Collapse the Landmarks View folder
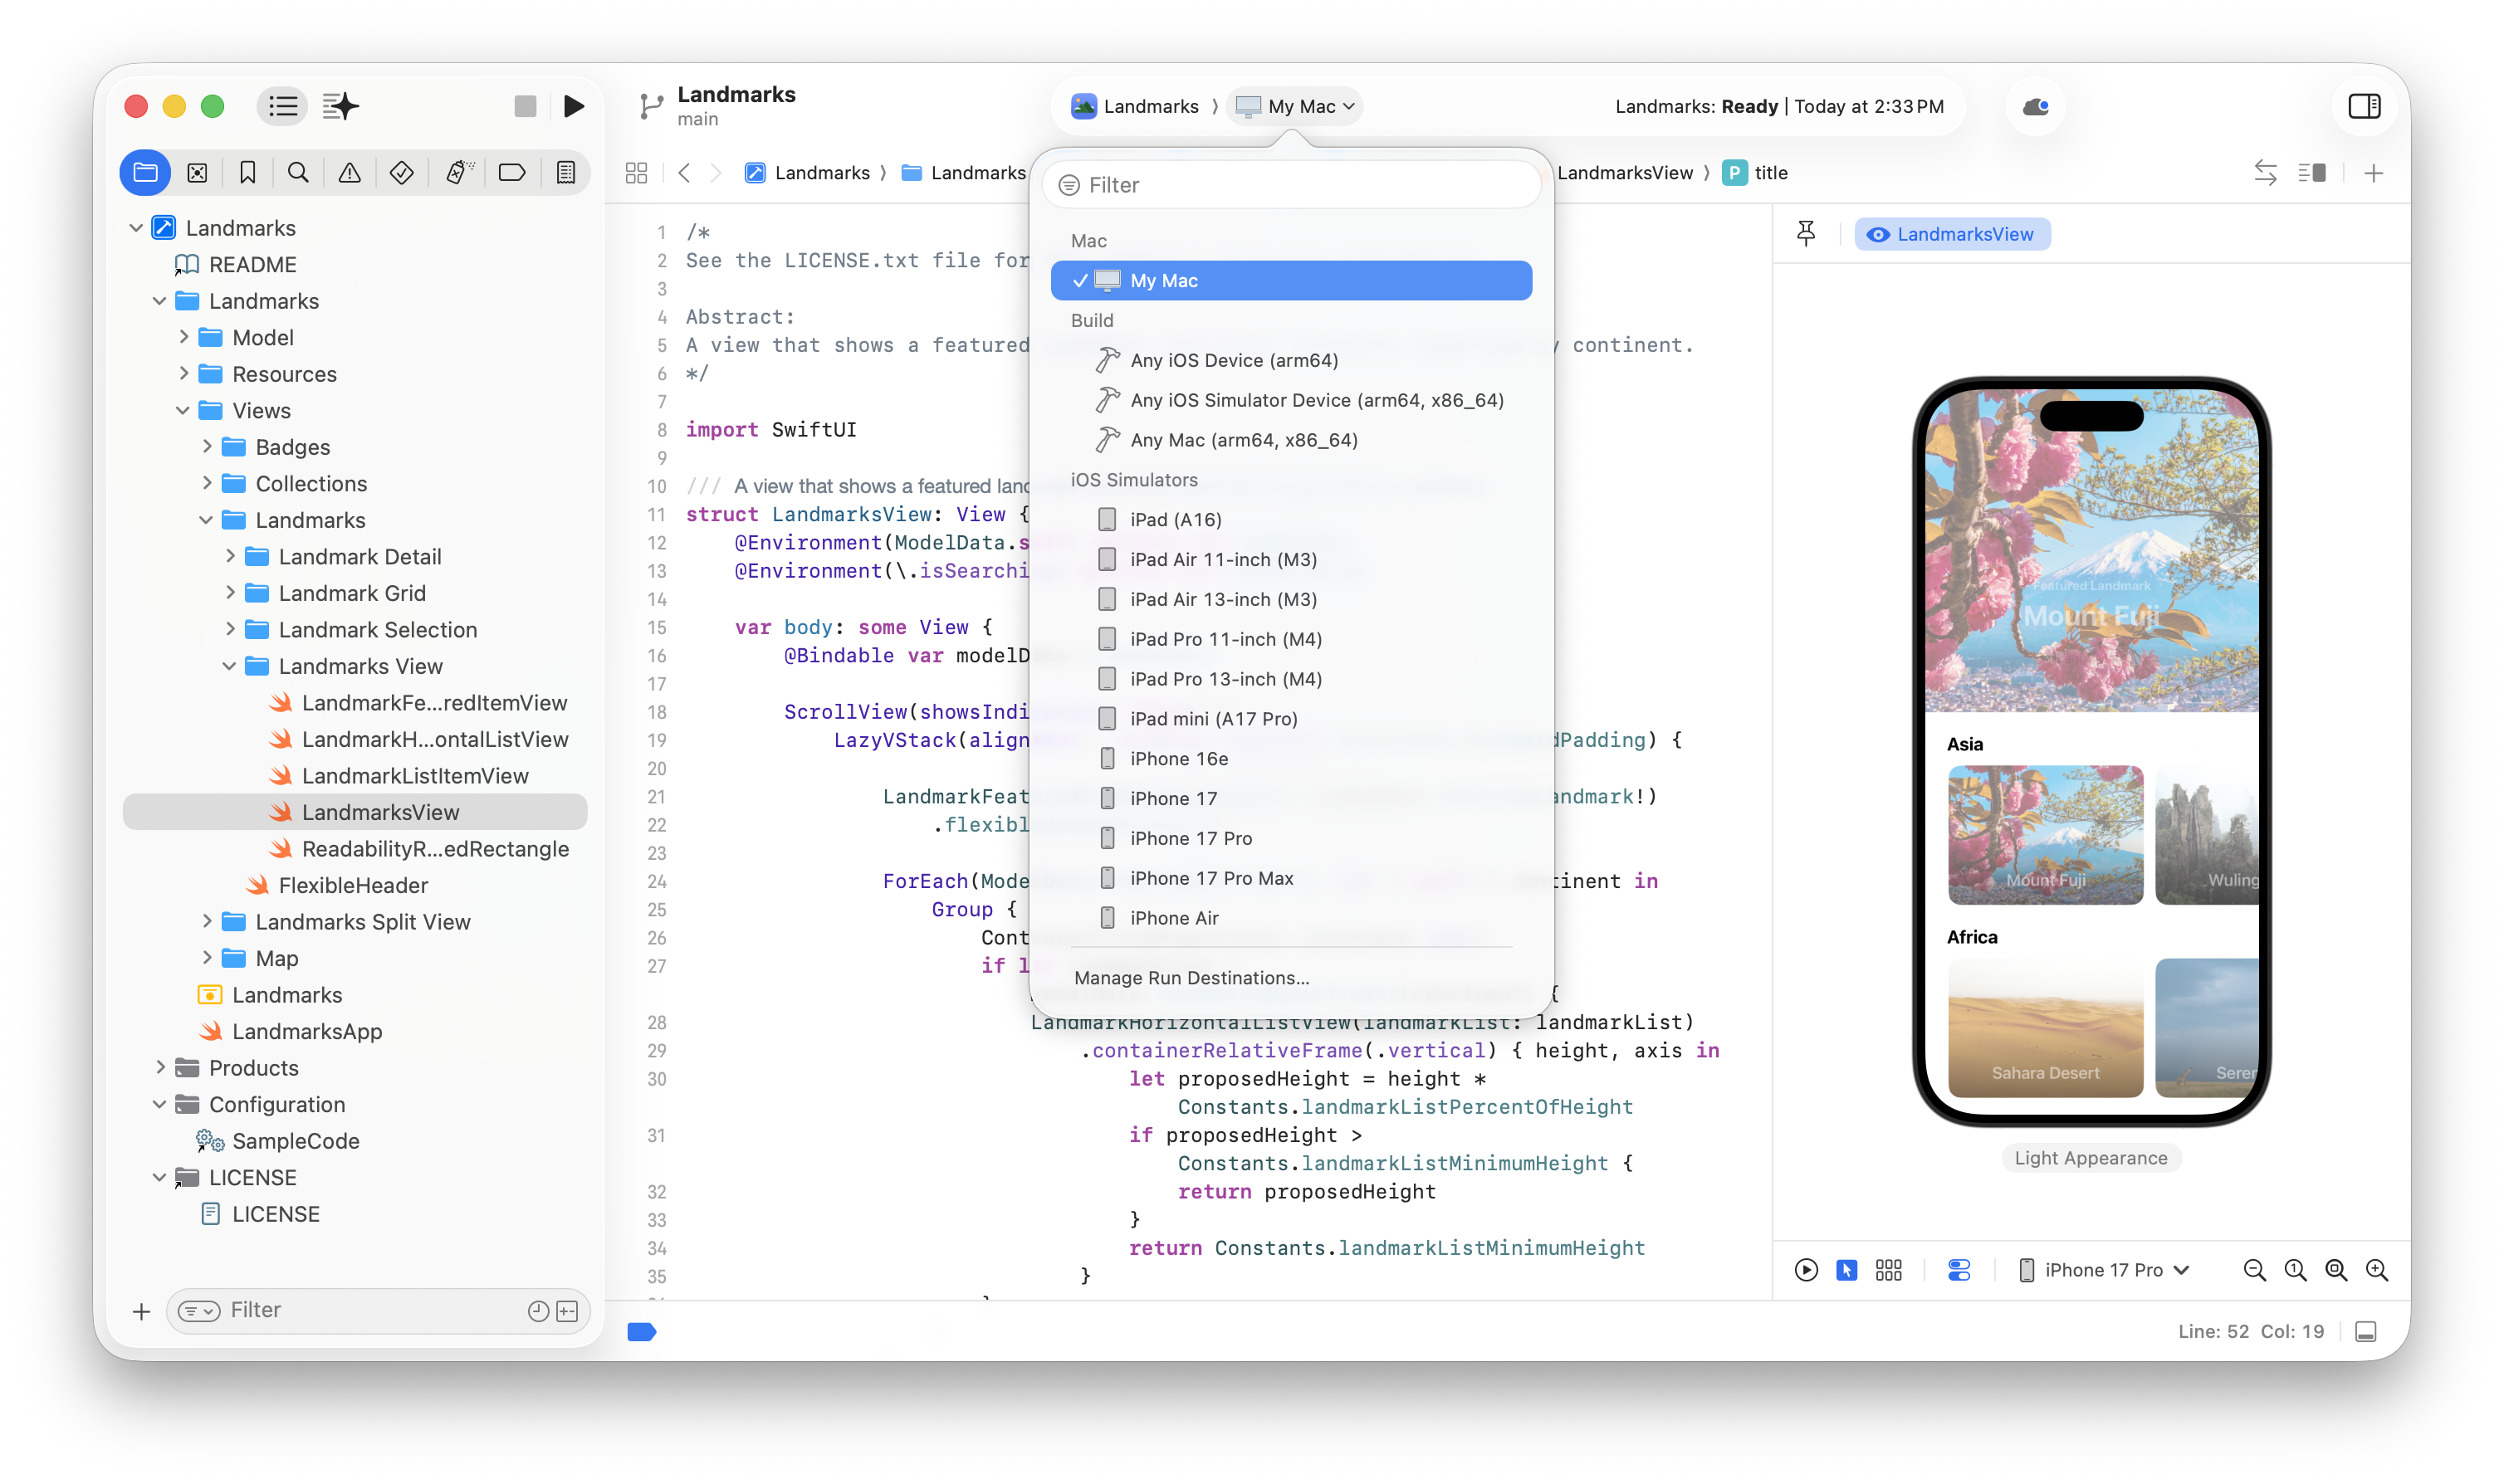The image size is (2504, 1484). pyautogui.click(x=229, y=666)
